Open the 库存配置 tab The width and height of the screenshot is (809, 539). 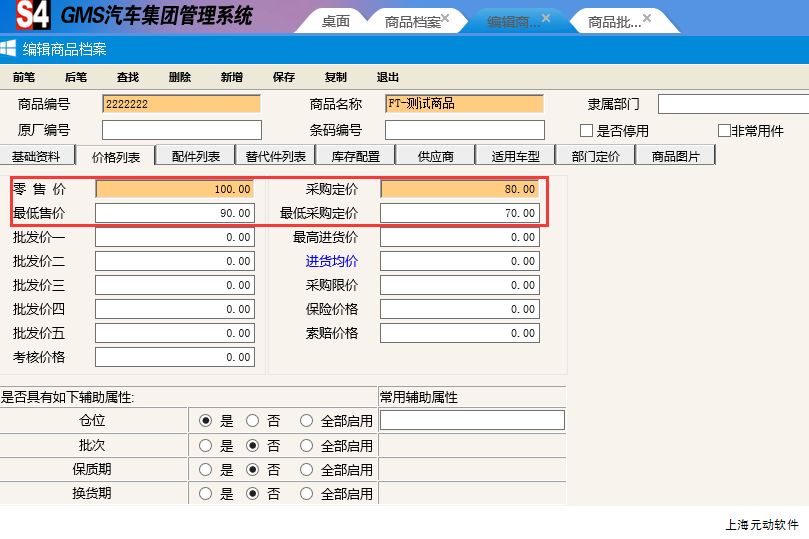[355, 156]
